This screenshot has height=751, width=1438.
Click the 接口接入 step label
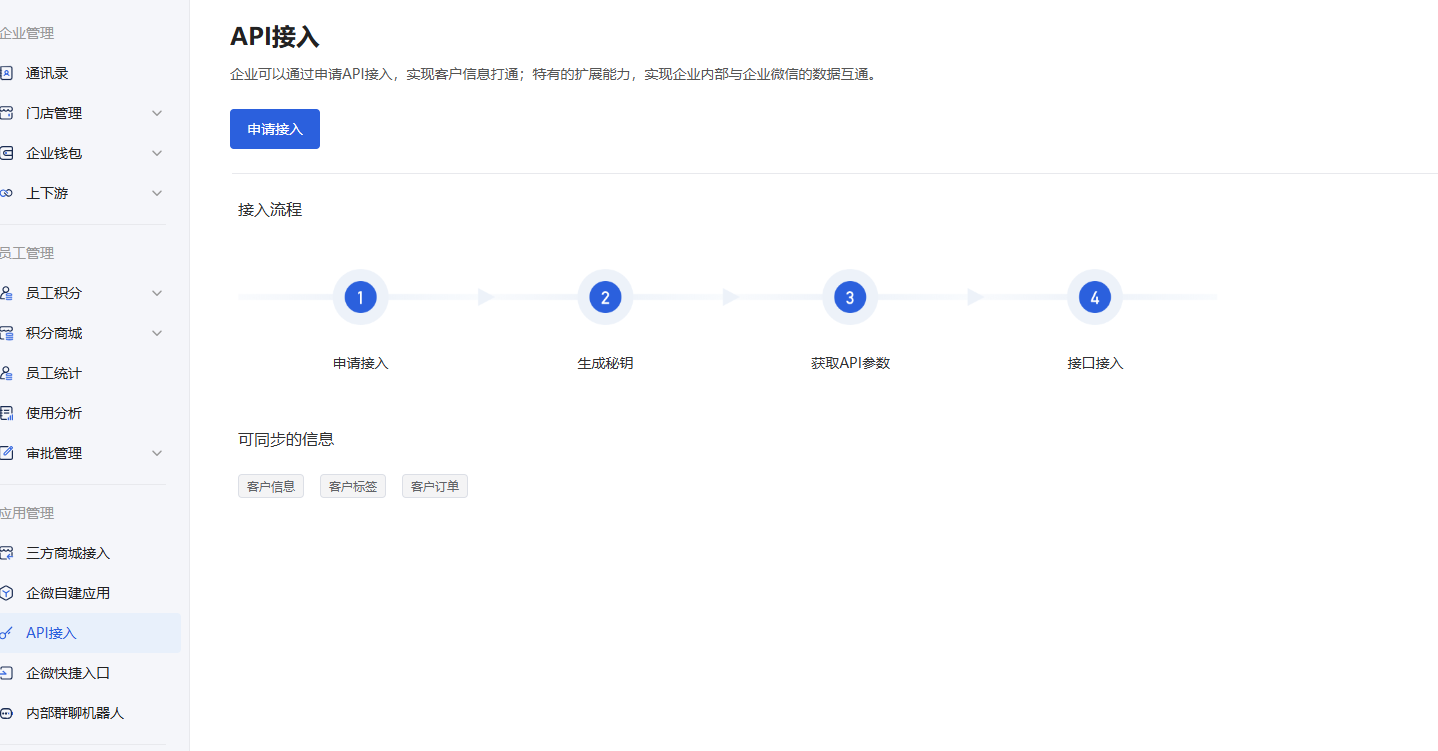tap(1095, 363)
